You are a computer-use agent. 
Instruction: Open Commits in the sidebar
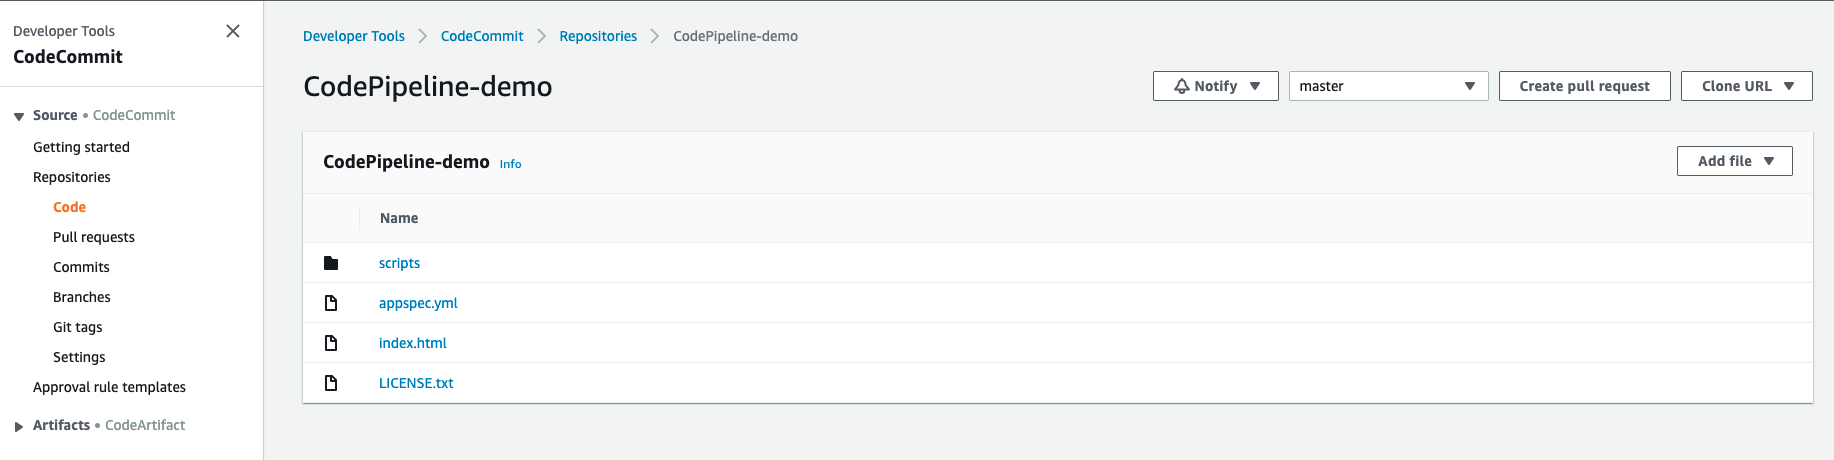tap(81, 267)
